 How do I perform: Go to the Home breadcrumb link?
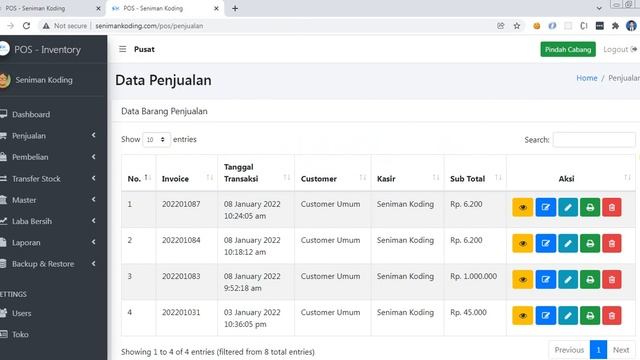[587, 78]
